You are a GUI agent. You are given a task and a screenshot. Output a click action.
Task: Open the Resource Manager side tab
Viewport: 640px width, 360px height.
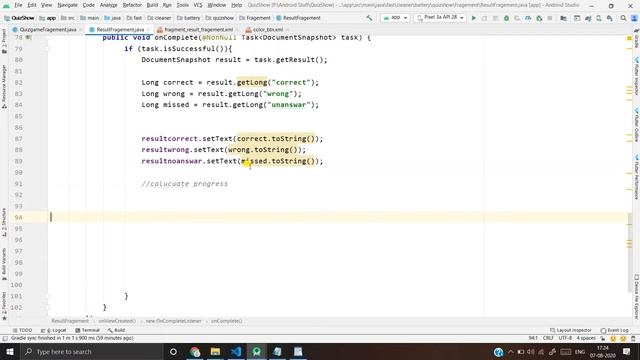4,87
